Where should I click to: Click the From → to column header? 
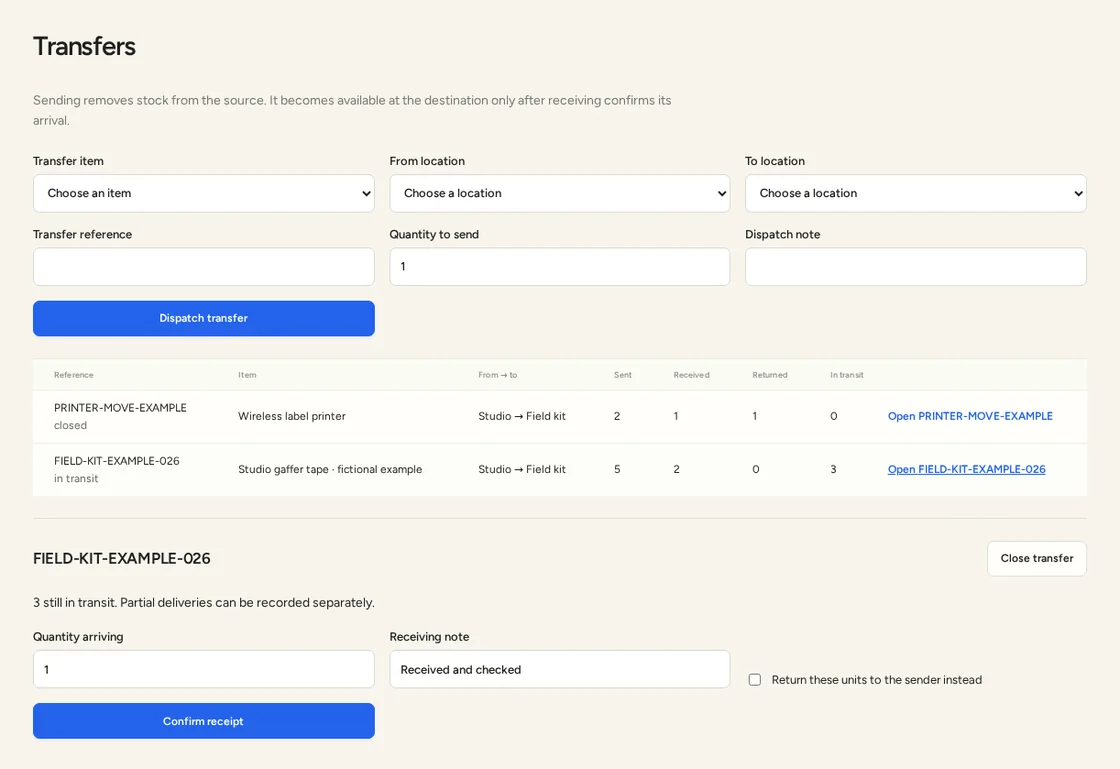[498, 375]
